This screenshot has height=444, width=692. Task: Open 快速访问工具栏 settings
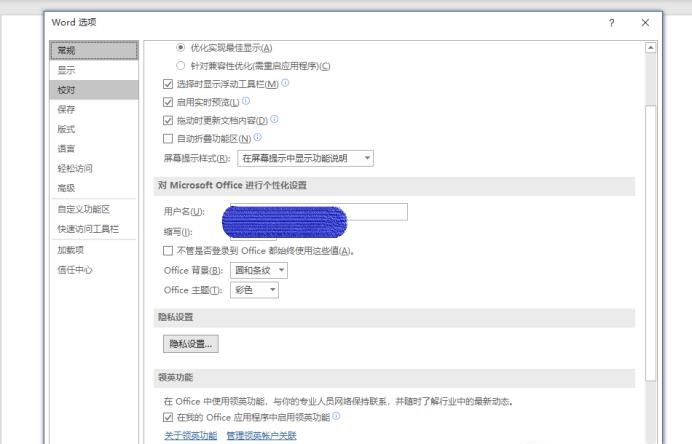point(94,229)
